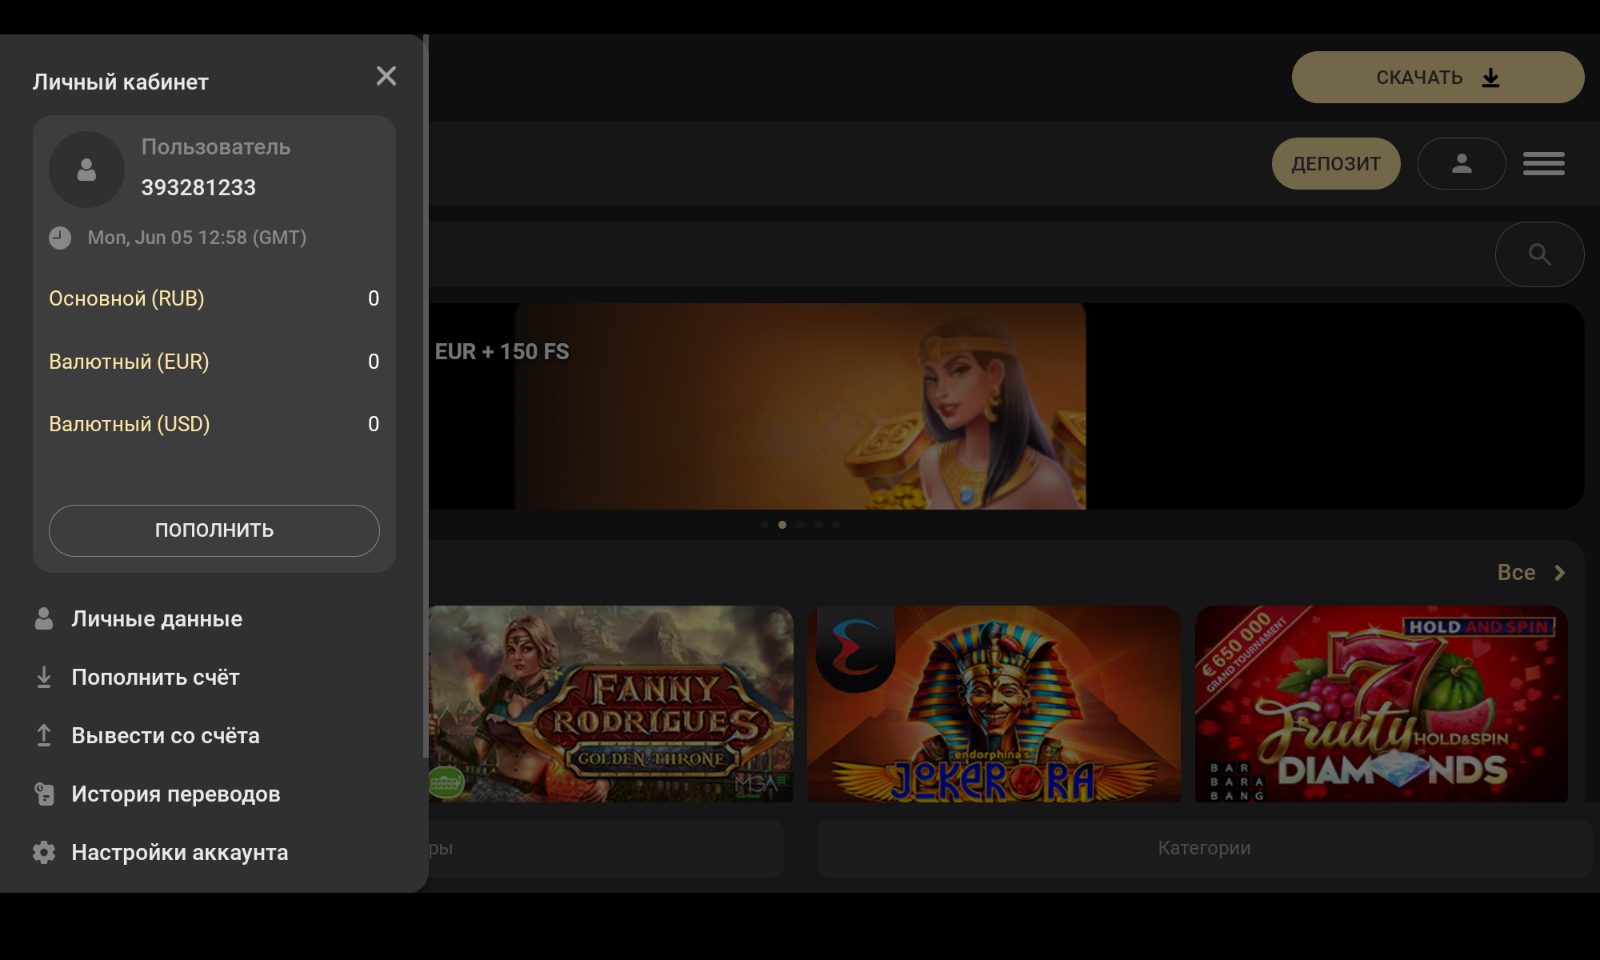
Task: Open the hamburger menu
Action: point(1544,164)
